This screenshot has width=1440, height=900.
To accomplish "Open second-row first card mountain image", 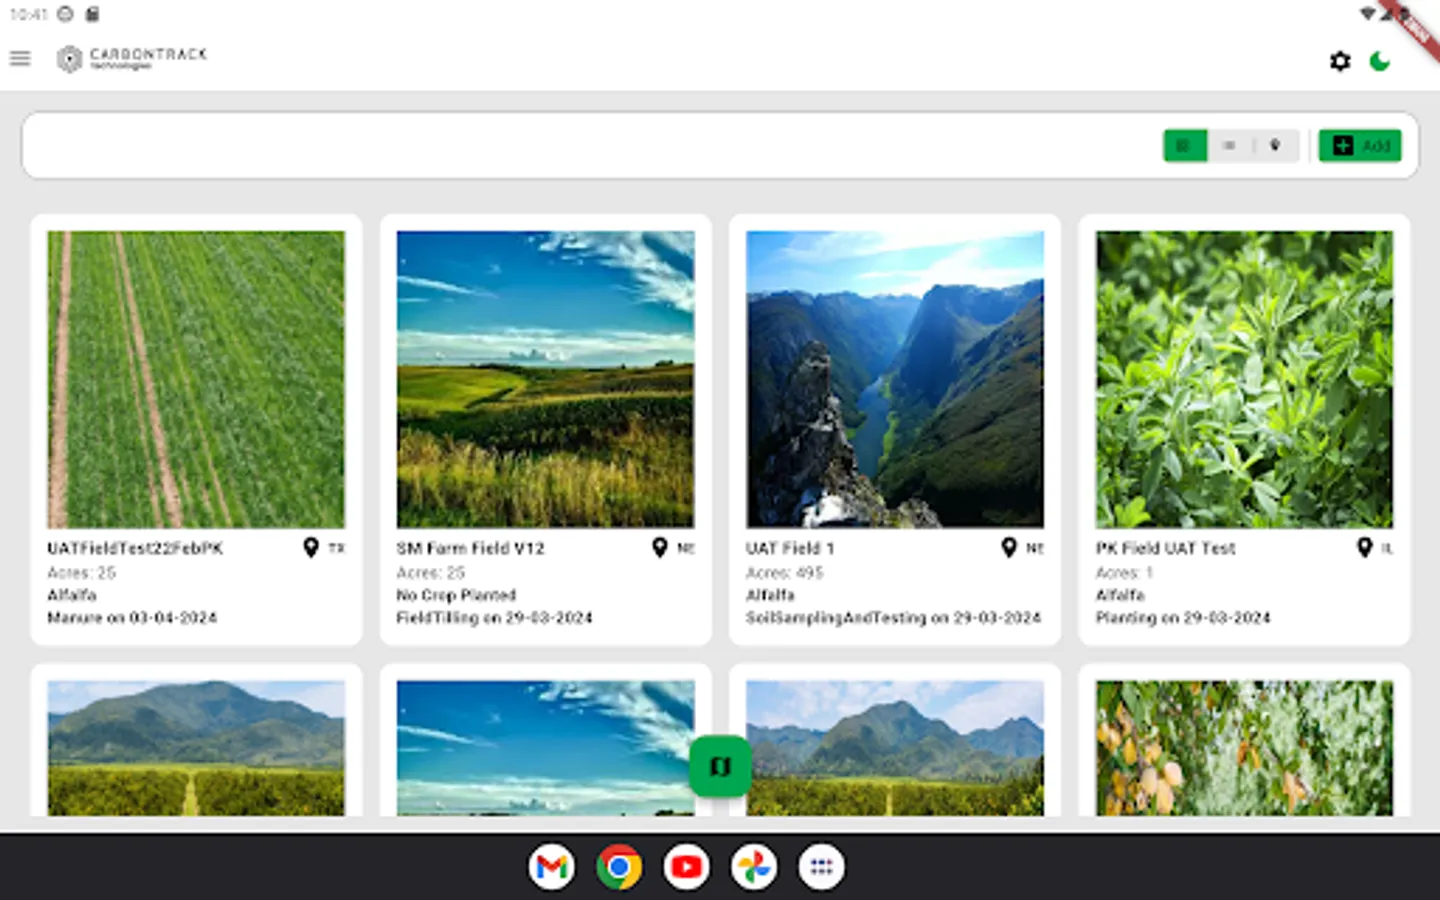I will pyautogui.click(x=196, y=748).
